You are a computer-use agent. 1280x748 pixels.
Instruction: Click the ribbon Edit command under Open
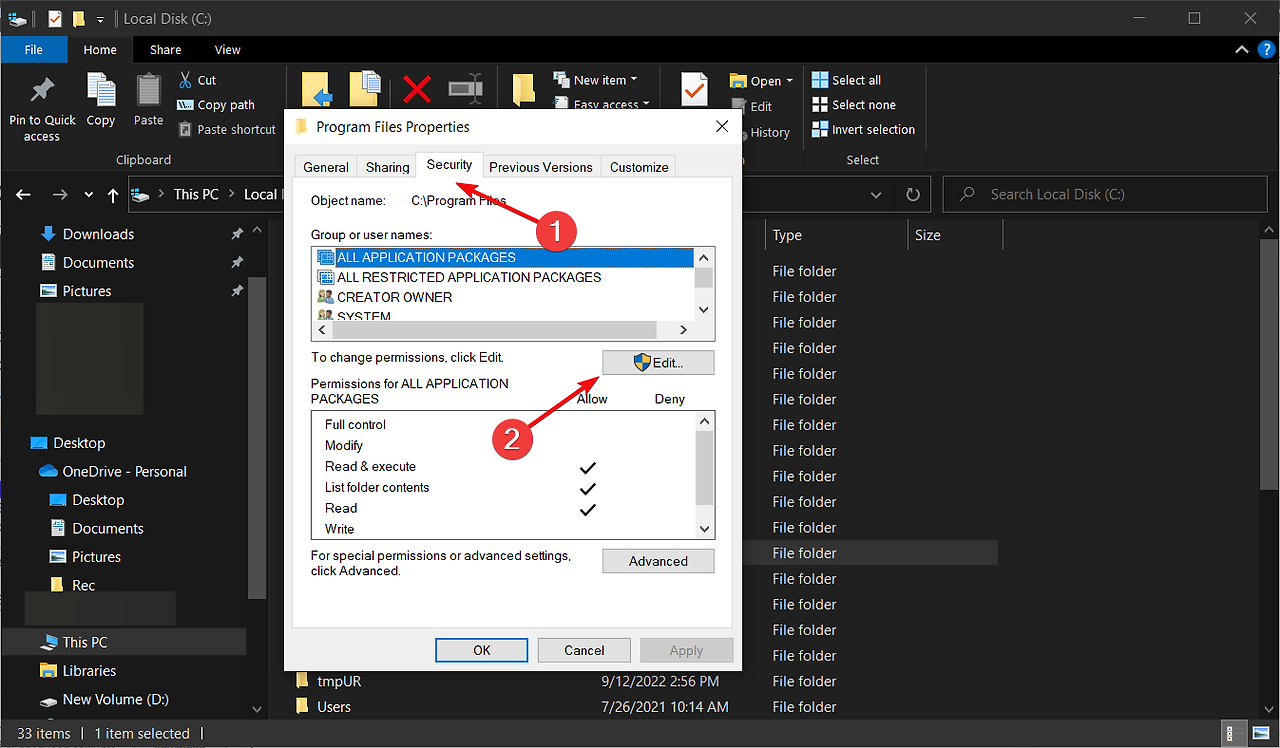click(x=752, y=106)
